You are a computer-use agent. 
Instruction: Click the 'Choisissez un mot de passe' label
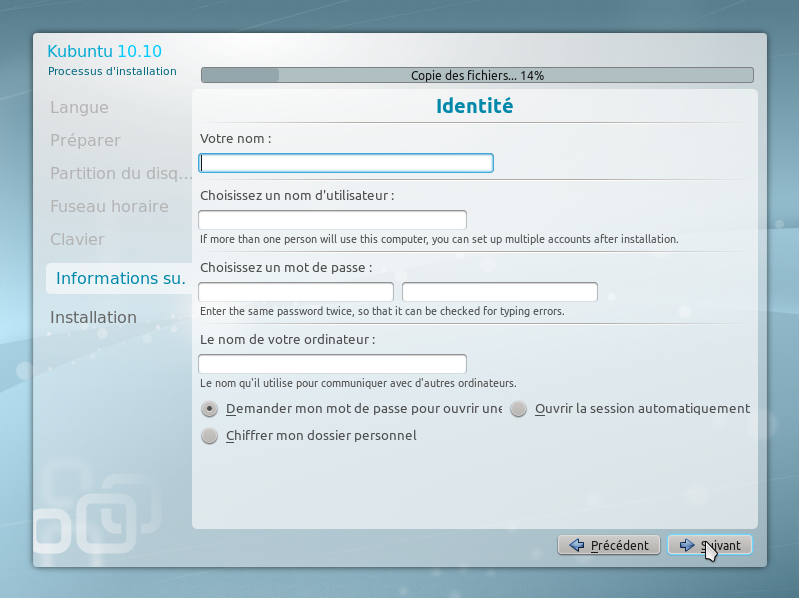pos(286,267)
